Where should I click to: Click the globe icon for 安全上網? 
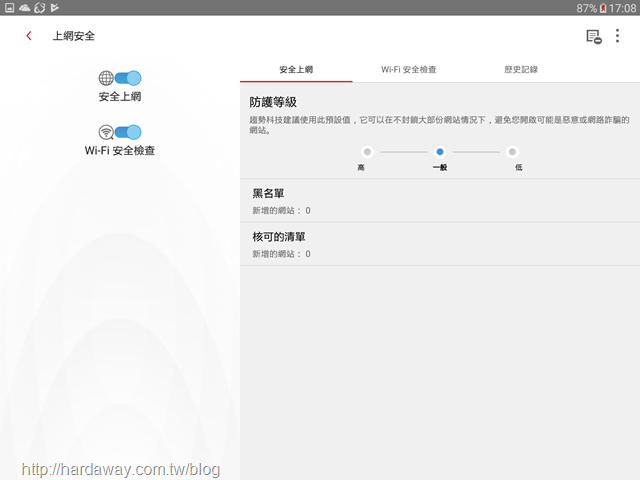(106, 78)
